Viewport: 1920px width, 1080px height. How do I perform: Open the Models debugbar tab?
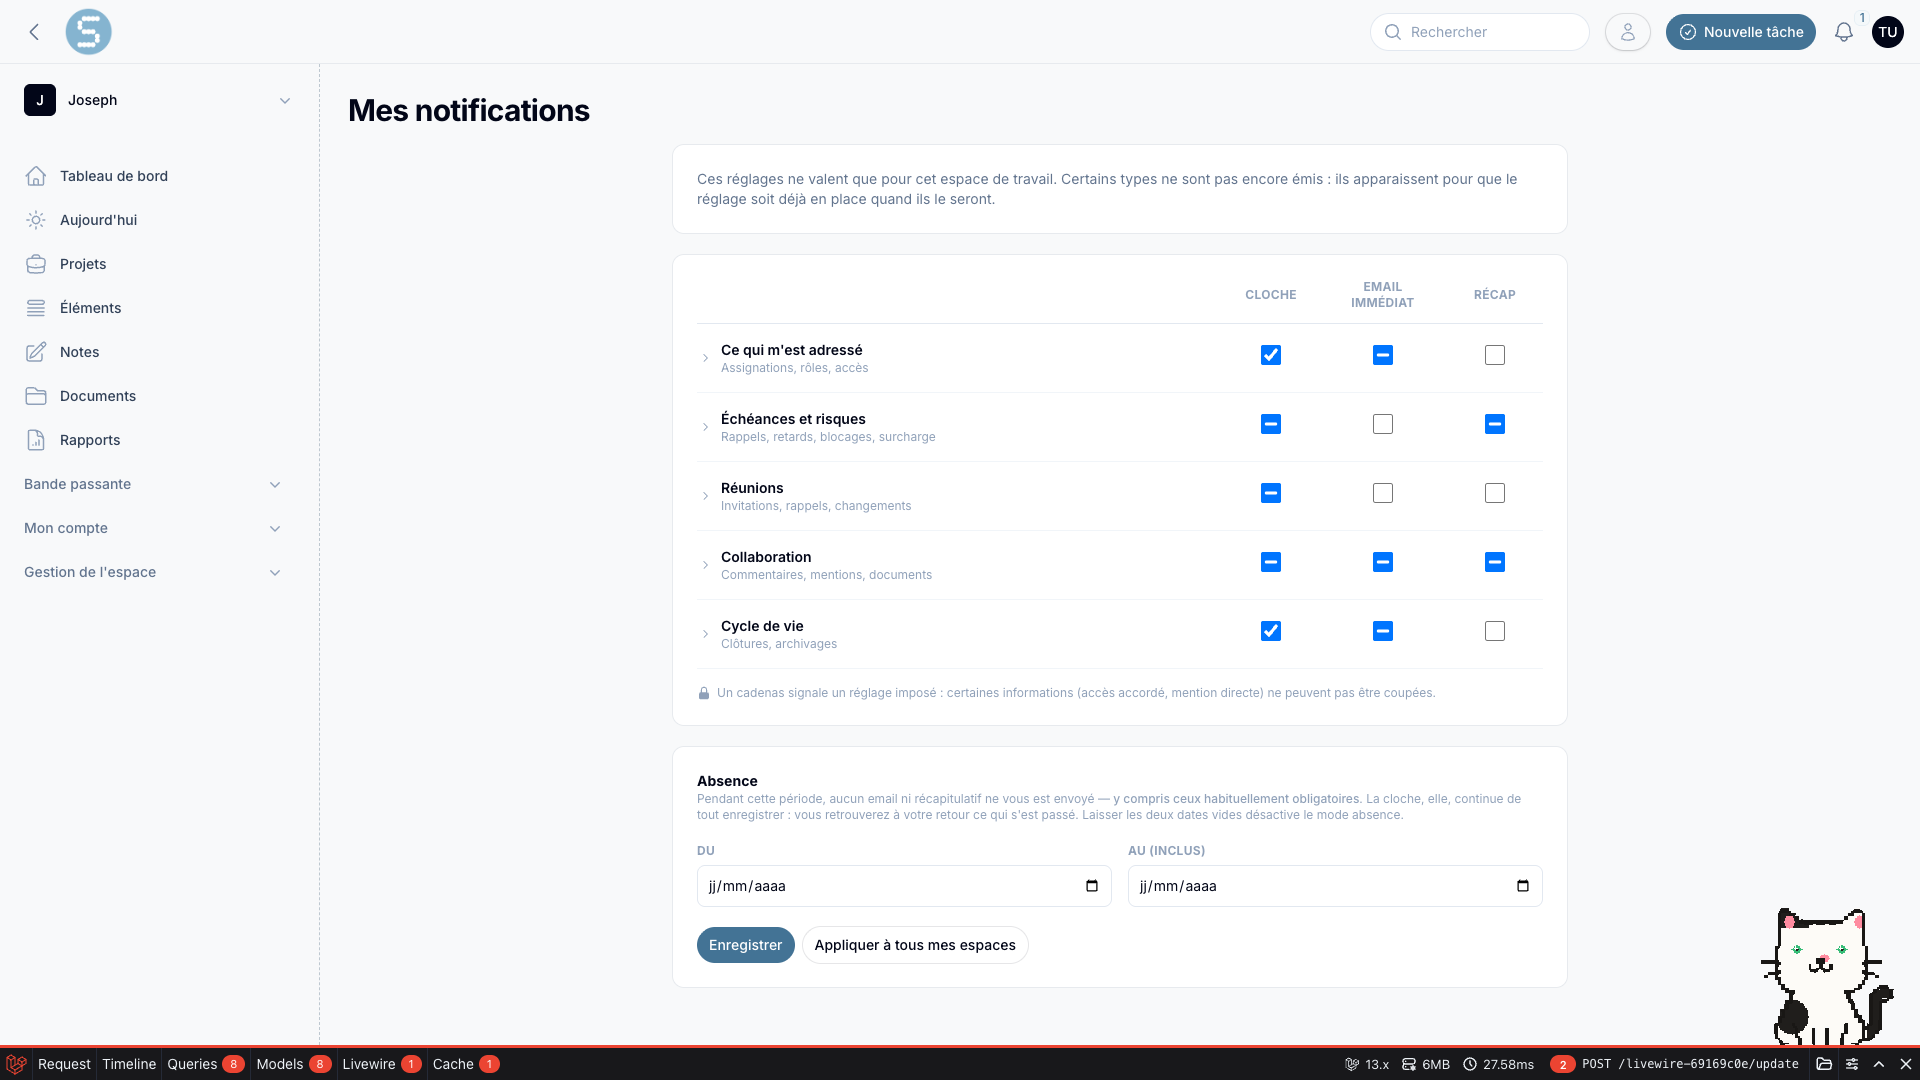coord(293,1064)
